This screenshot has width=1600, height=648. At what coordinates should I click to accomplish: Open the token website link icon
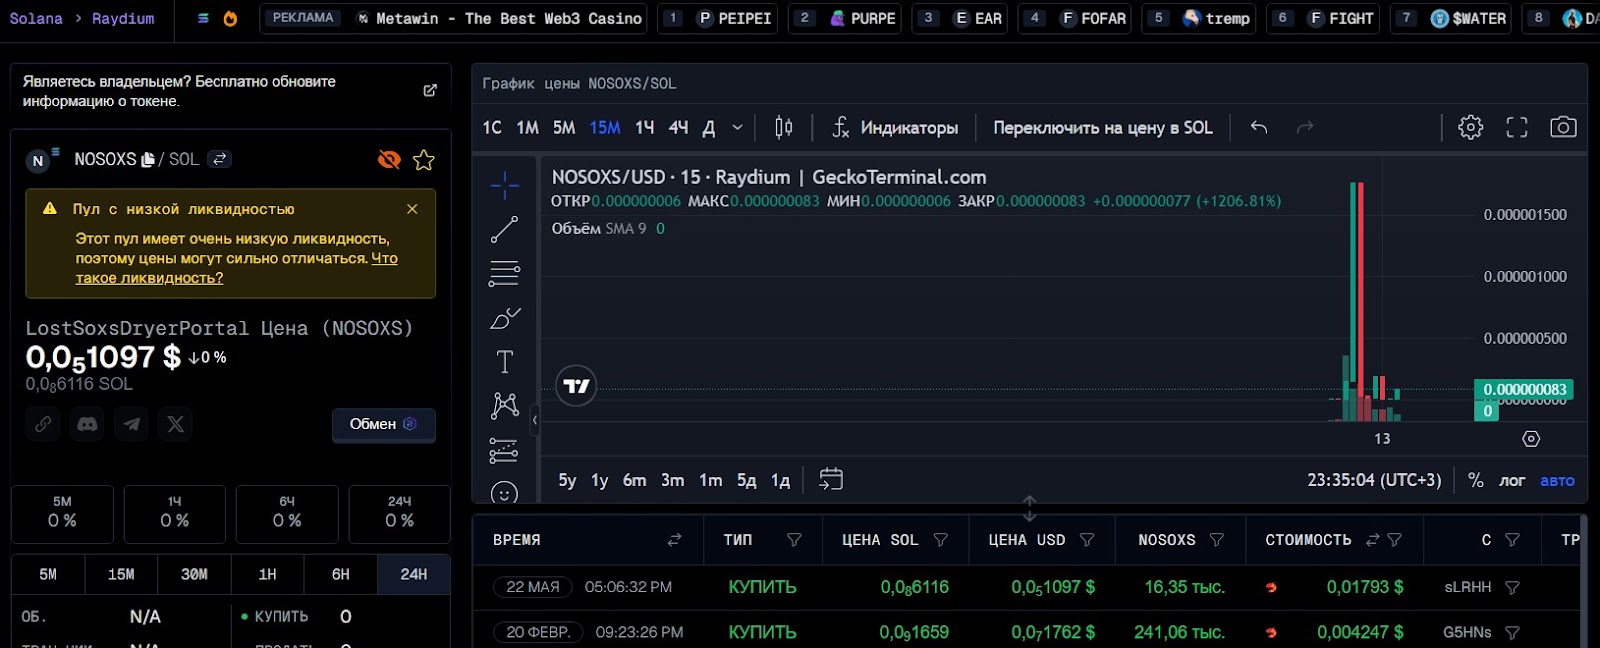43,424
